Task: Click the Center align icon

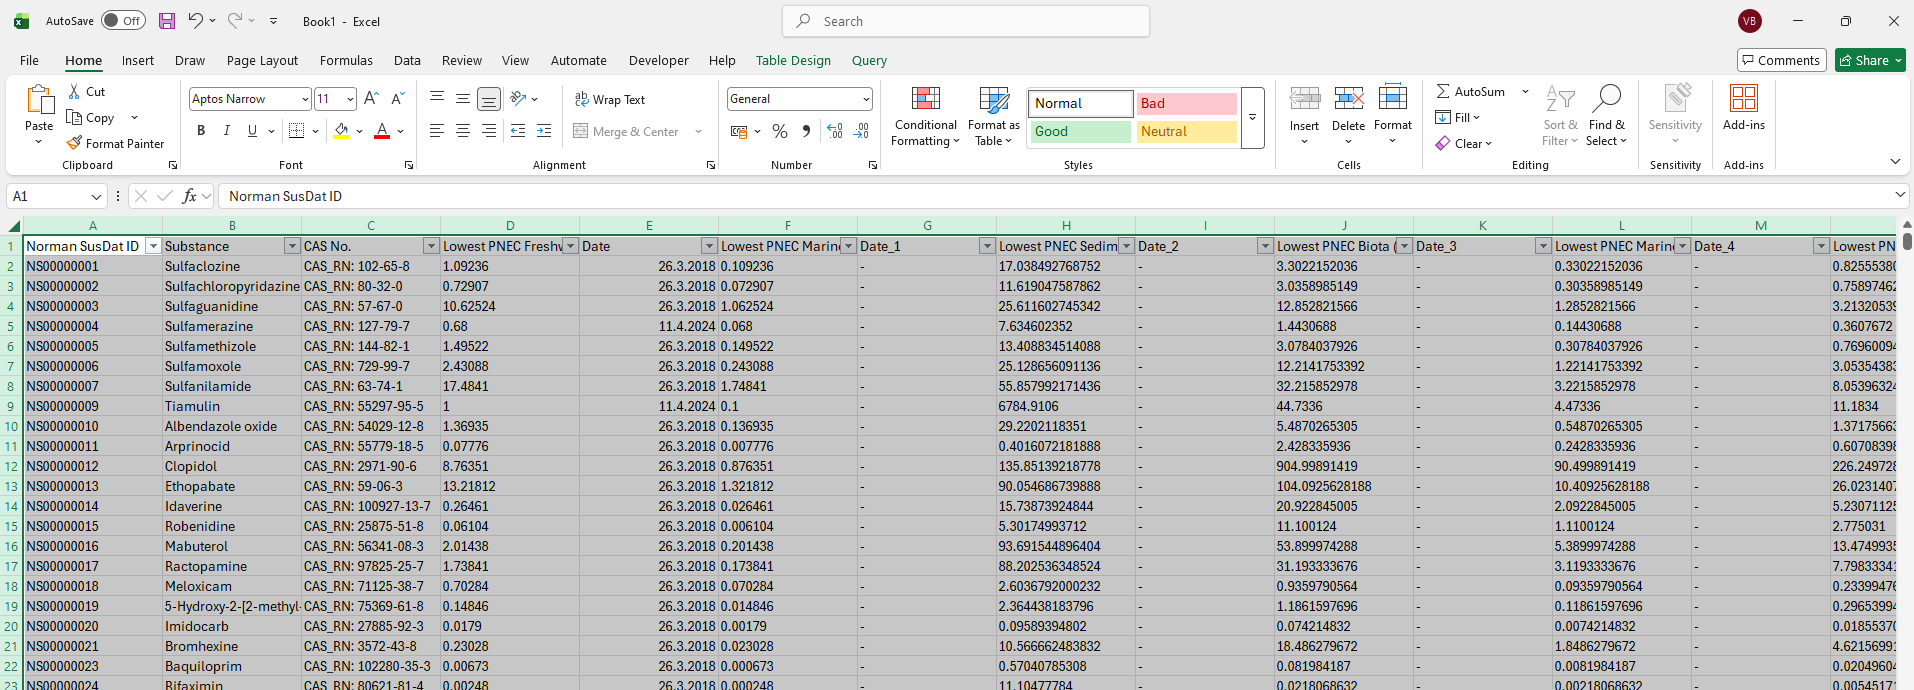Action: 463,131
